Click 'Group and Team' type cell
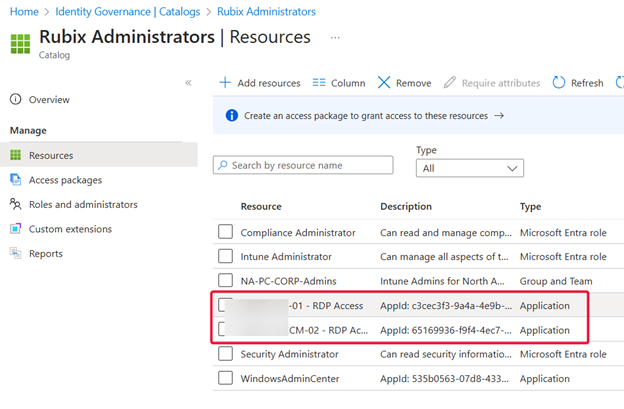624x409 pixels. (x=556, y=281)
